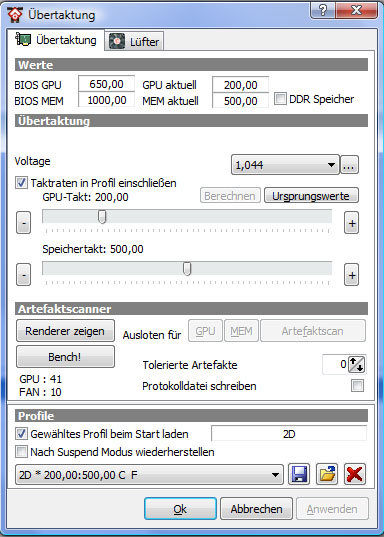Enable Nach Suspend Modus wiederherstellen
Viewport: 384px width, 537px height.
[x=21, y=452]
